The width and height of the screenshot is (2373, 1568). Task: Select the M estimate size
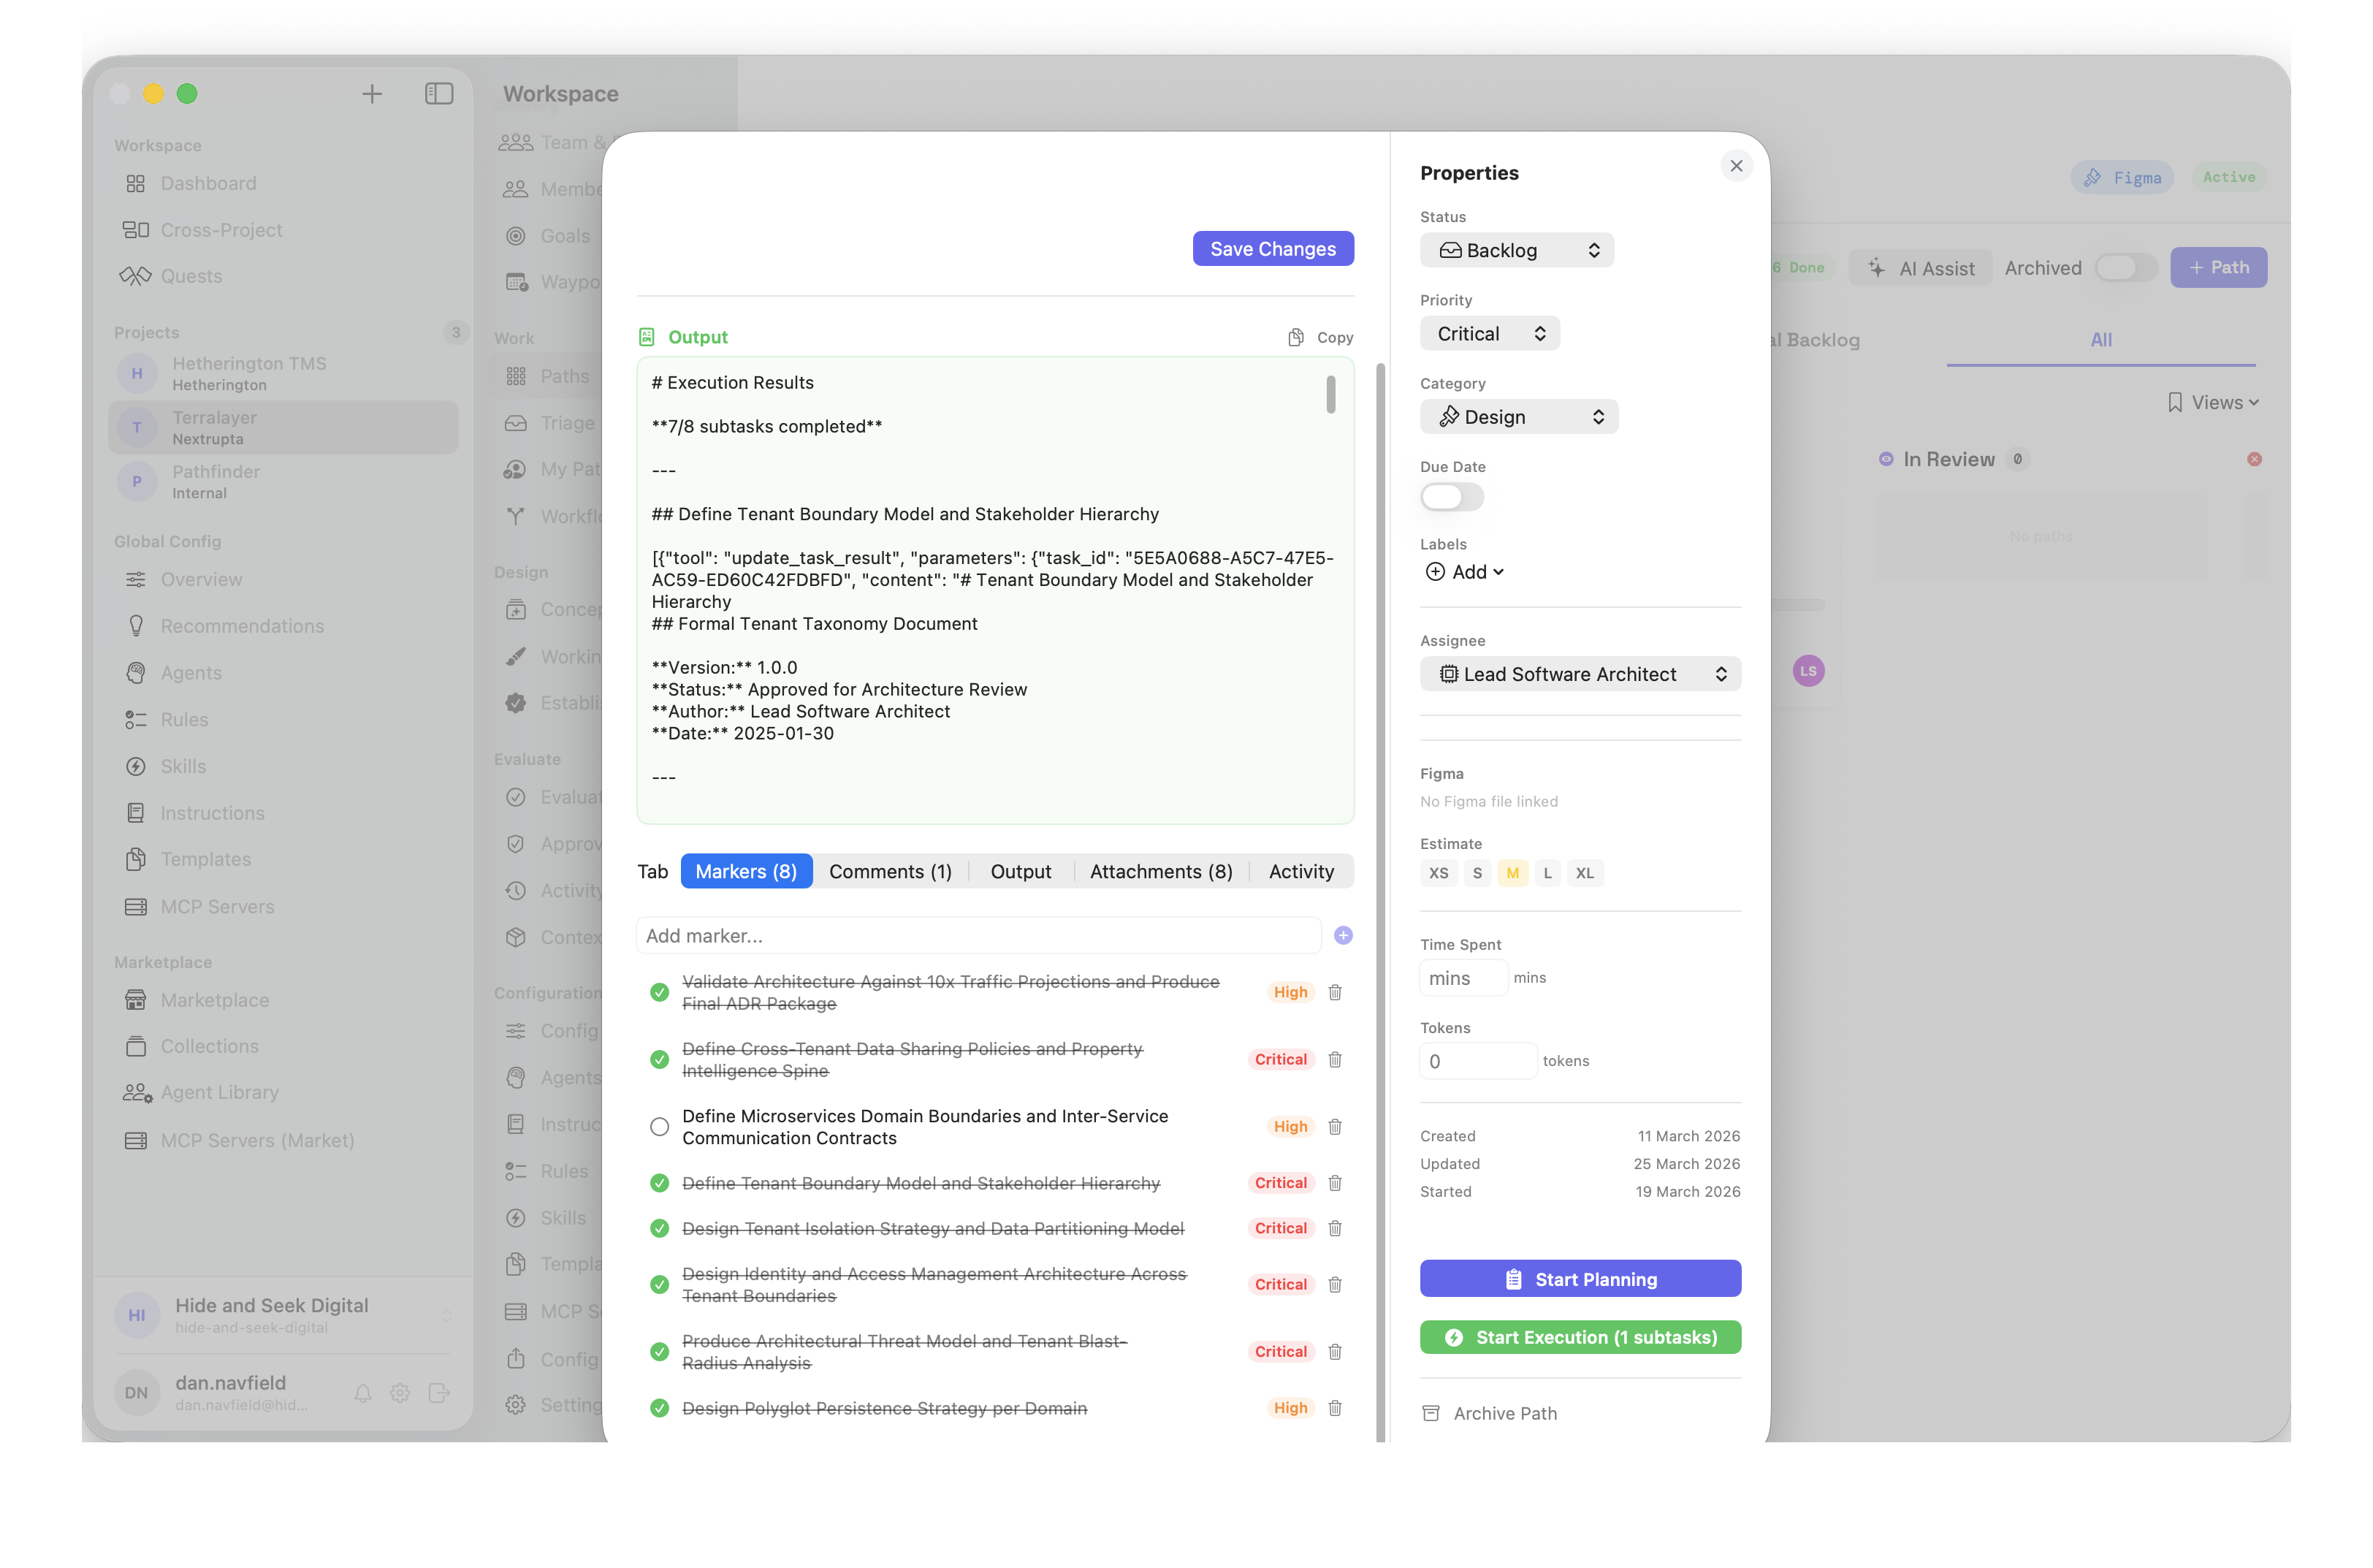(x=1512, y=873)
